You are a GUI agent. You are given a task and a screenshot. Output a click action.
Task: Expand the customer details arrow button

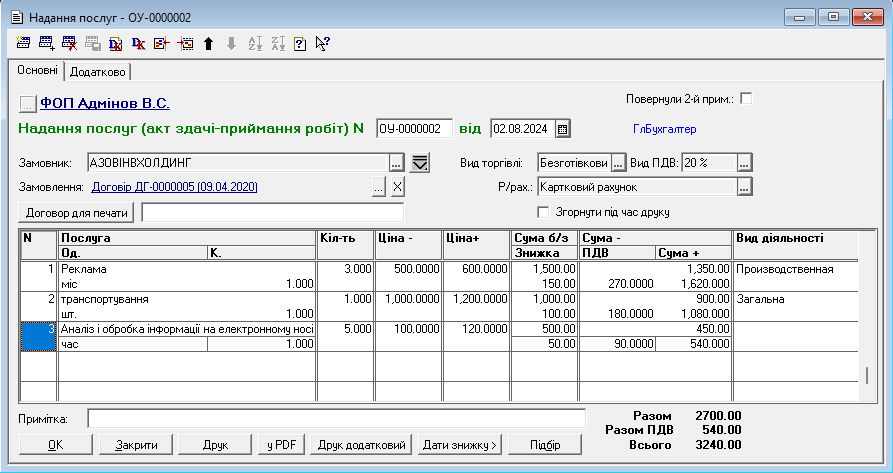click(x=420, y=162)
